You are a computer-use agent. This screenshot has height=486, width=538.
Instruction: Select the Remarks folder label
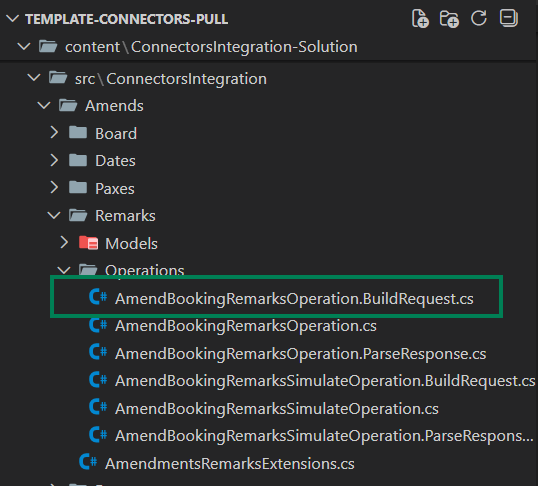tap(125, 216)
